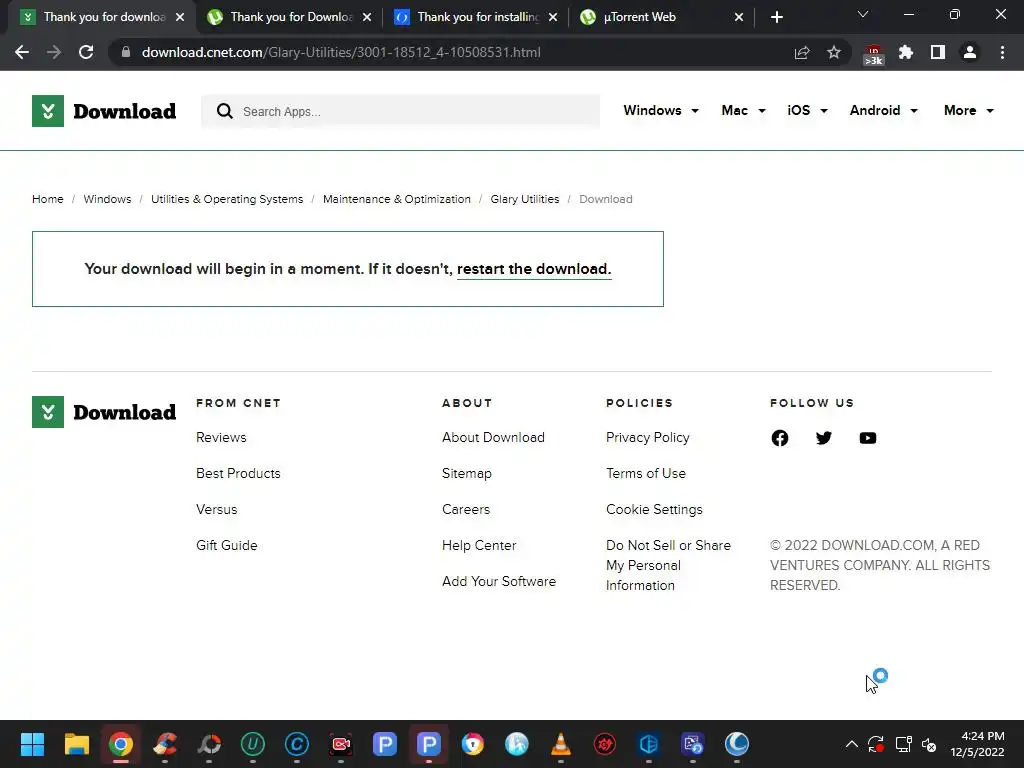The image size is (1024, 768).
Task: Open the Gift Guide link
Action: (227, 545)
